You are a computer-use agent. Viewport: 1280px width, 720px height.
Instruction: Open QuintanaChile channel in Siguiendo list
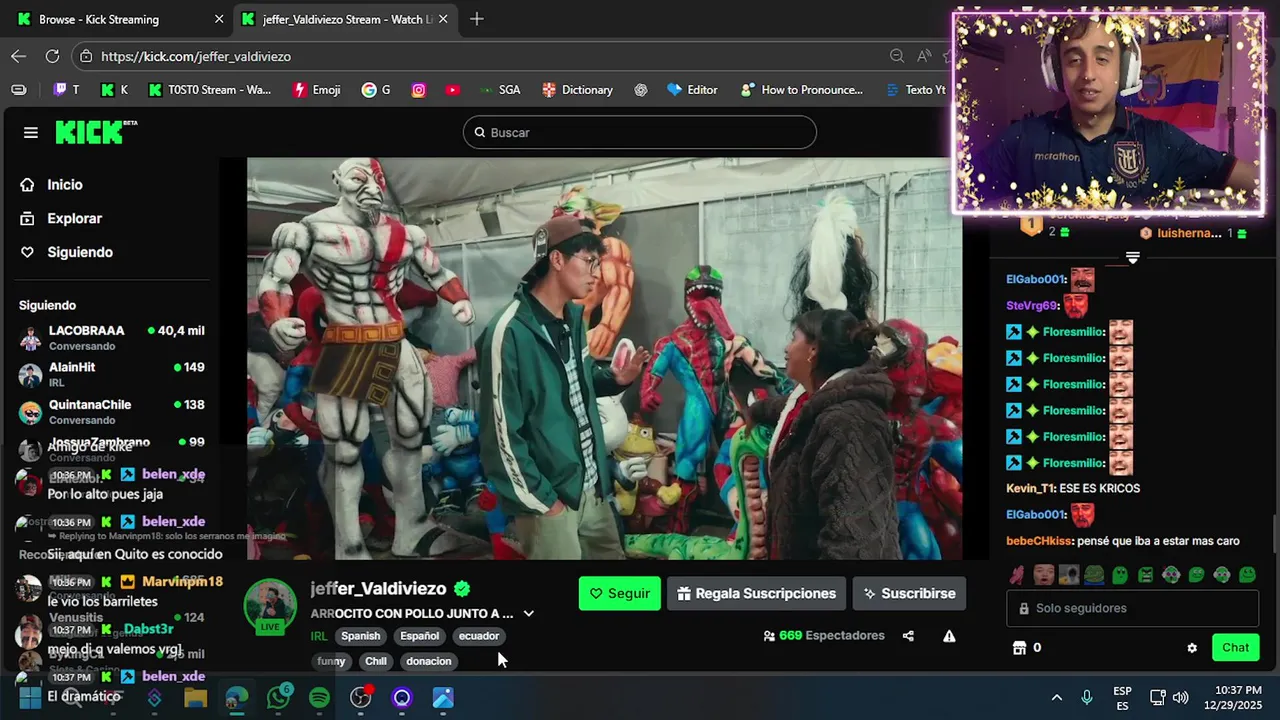pos(112,412)
